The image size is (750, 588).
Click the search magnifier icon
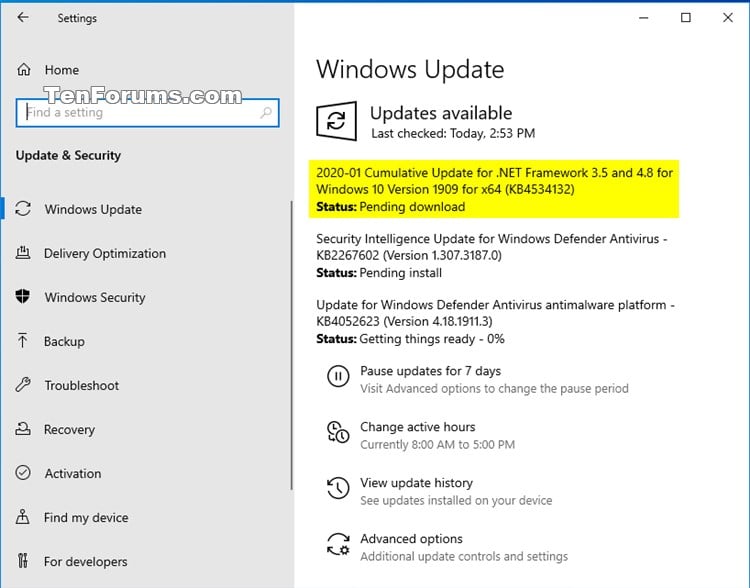[x=266, y=112]
